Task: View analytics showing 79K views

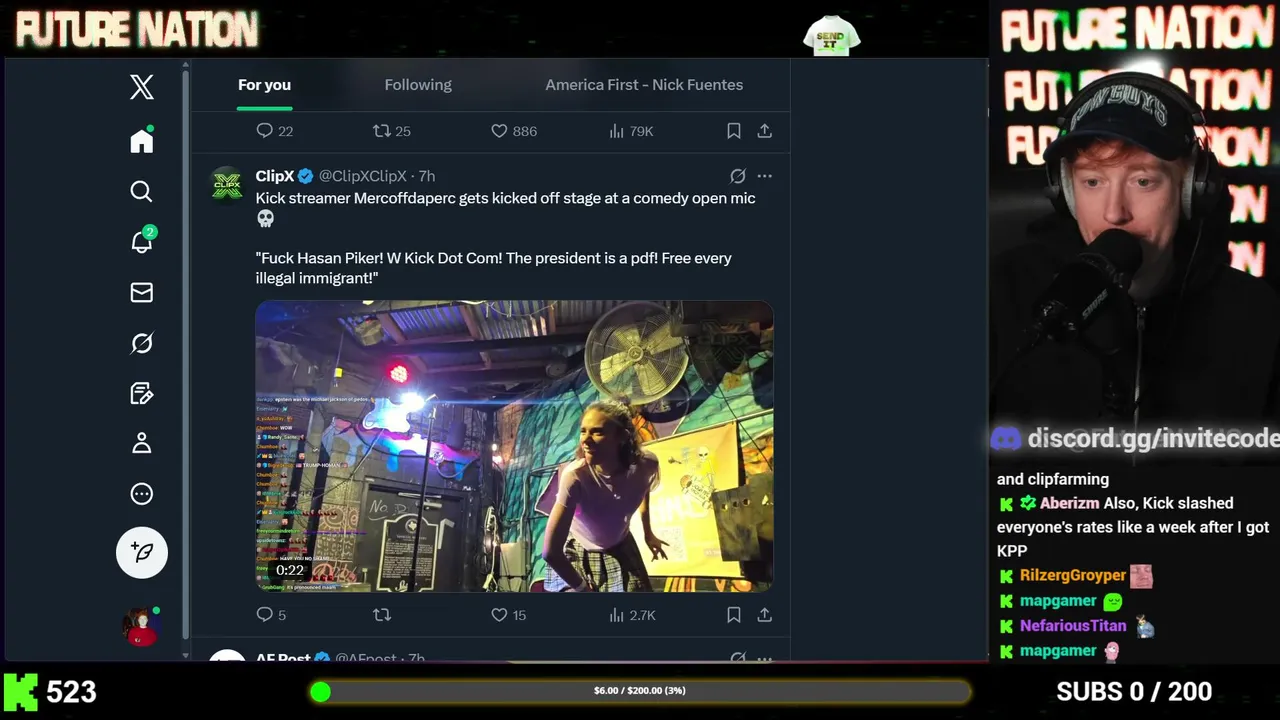Action: coord(631,131)
